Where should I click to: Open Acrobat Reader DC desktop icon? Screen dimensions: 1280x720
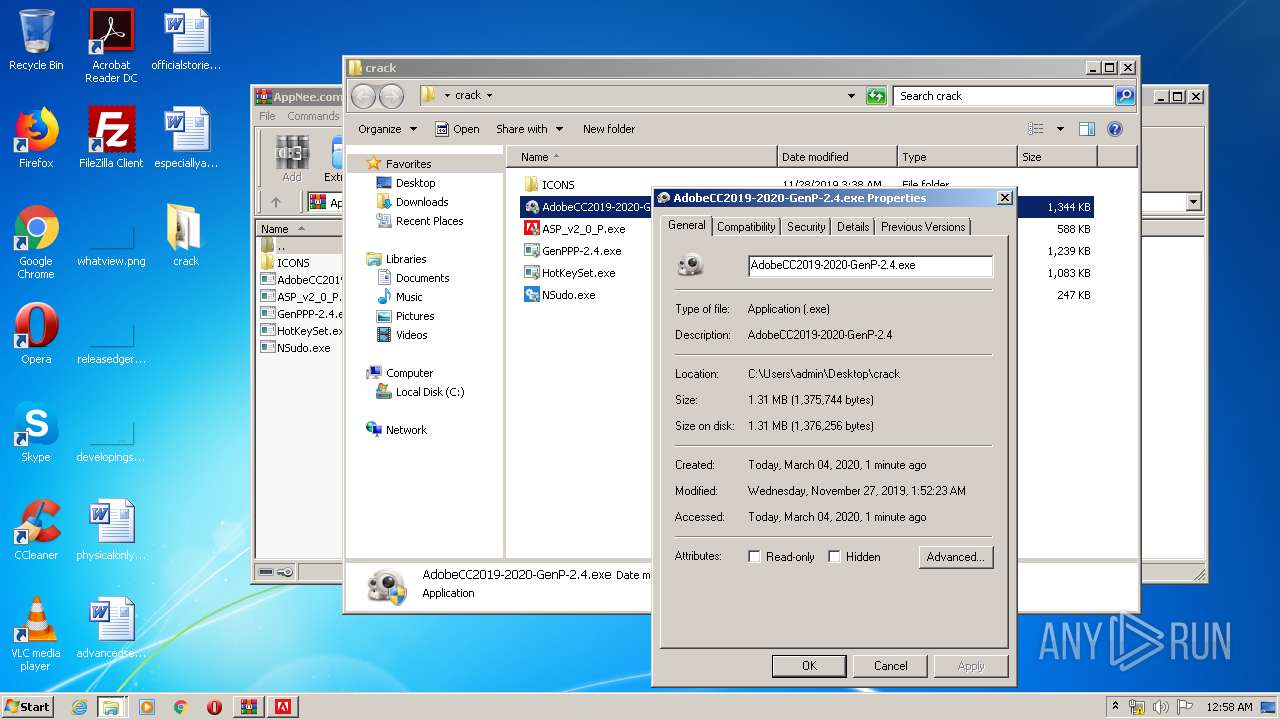pyautogui.click(x=111, y=46)
